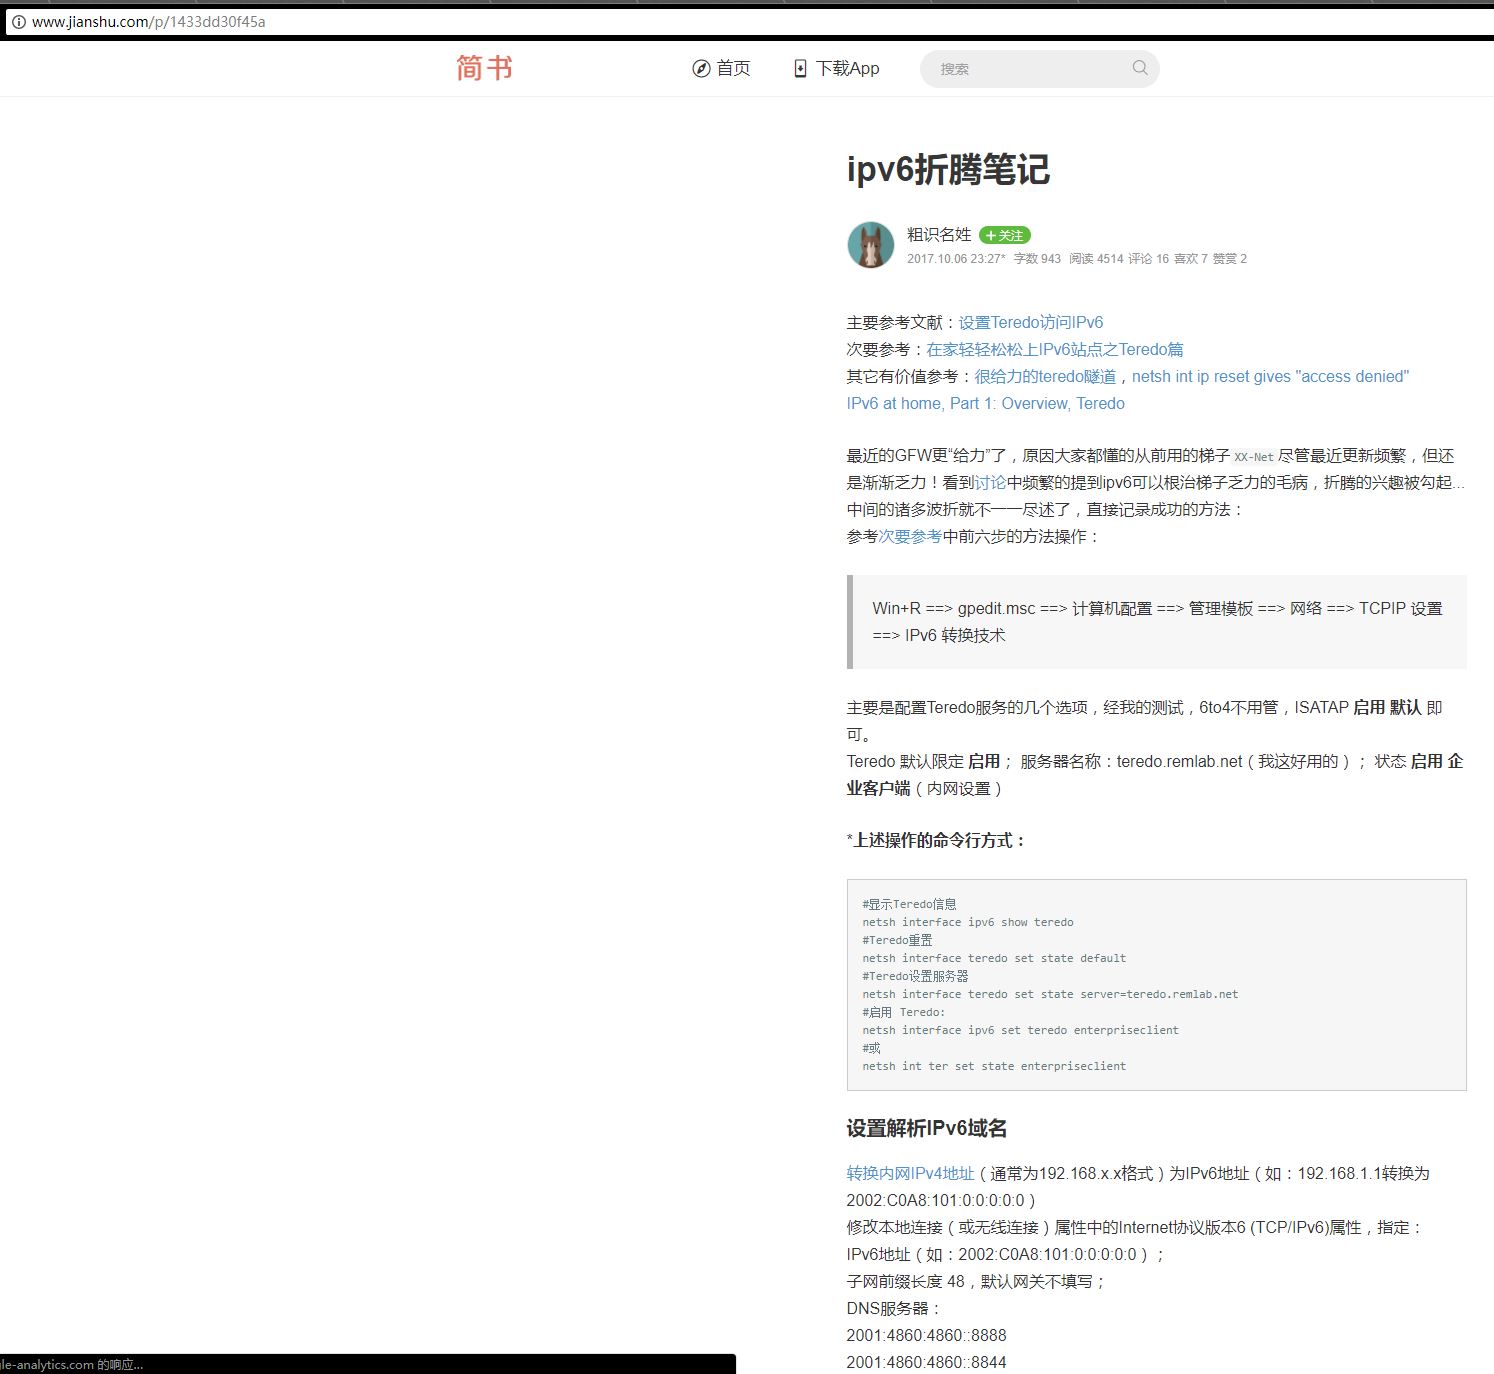The width and height of the screenshot is (1494, 1374).
Task: Click the green +关注 follow button
Action: (x=1004, y=235)
